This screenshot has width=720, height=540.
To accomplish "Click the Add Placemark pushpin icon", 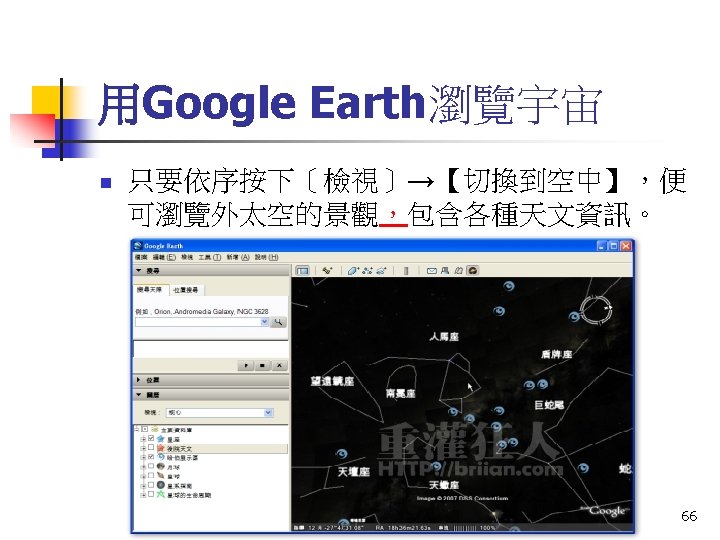I will (x=327, y=270).
